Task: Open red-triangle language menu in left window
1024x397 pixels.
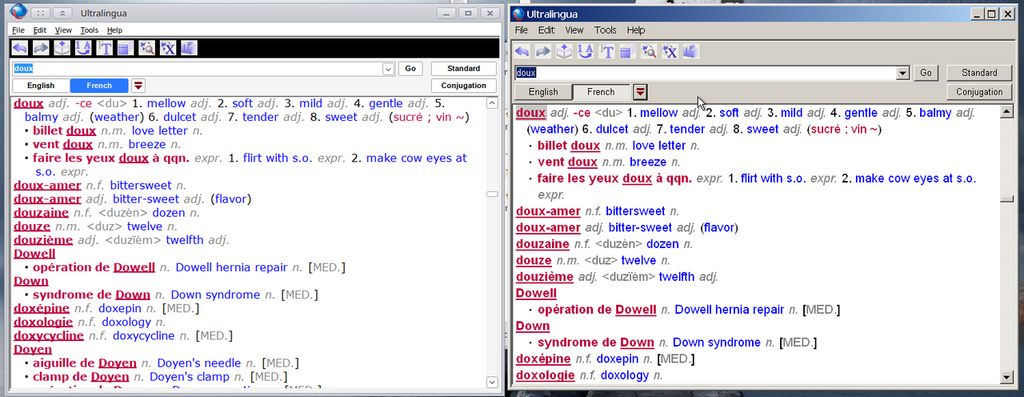Action: 138,86
